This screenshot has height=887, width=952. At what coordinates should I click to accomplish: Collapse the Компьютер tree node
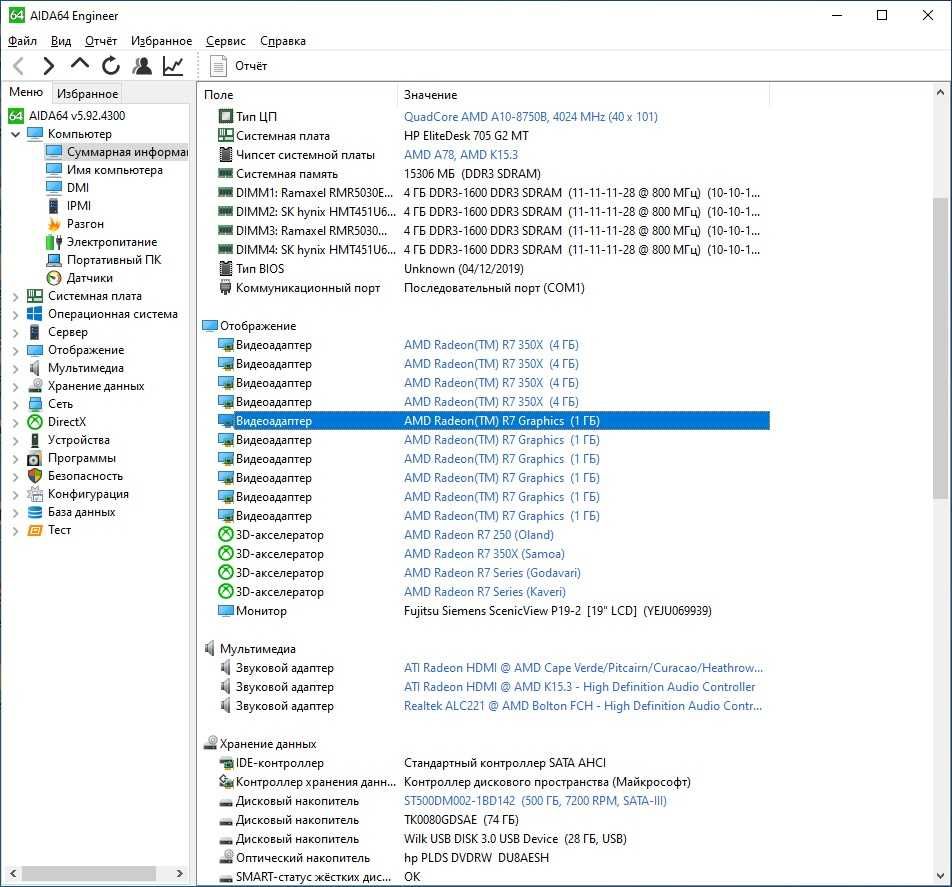[x=16, y=134]
